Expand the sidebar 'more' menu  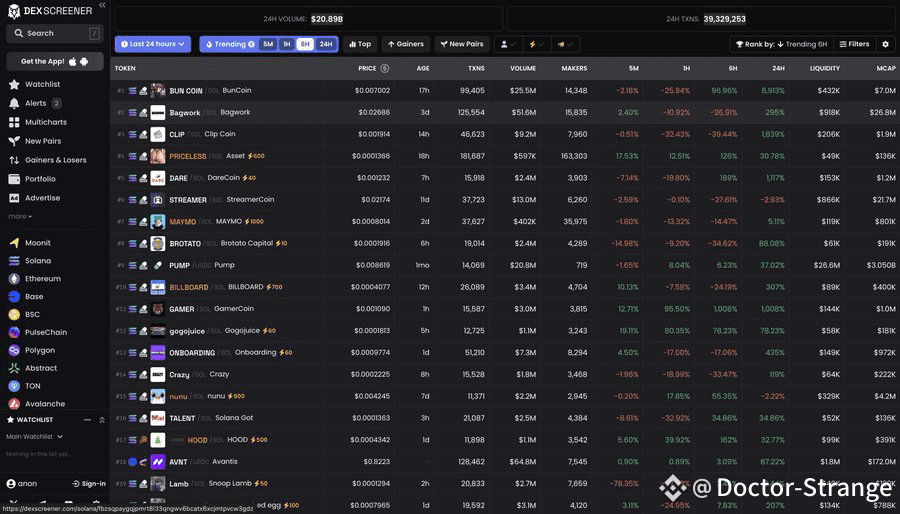[x=20, y=217]
